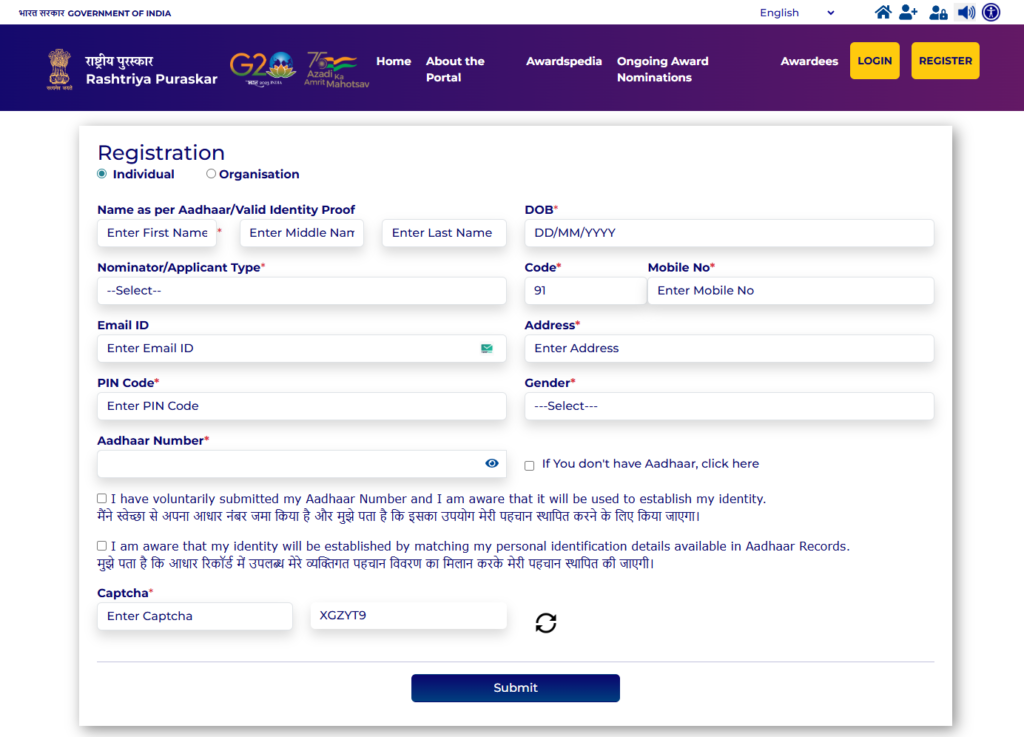1024x737 pixels.
Task: Open the Gender select dropdown
Action: [x=728, y=406]
